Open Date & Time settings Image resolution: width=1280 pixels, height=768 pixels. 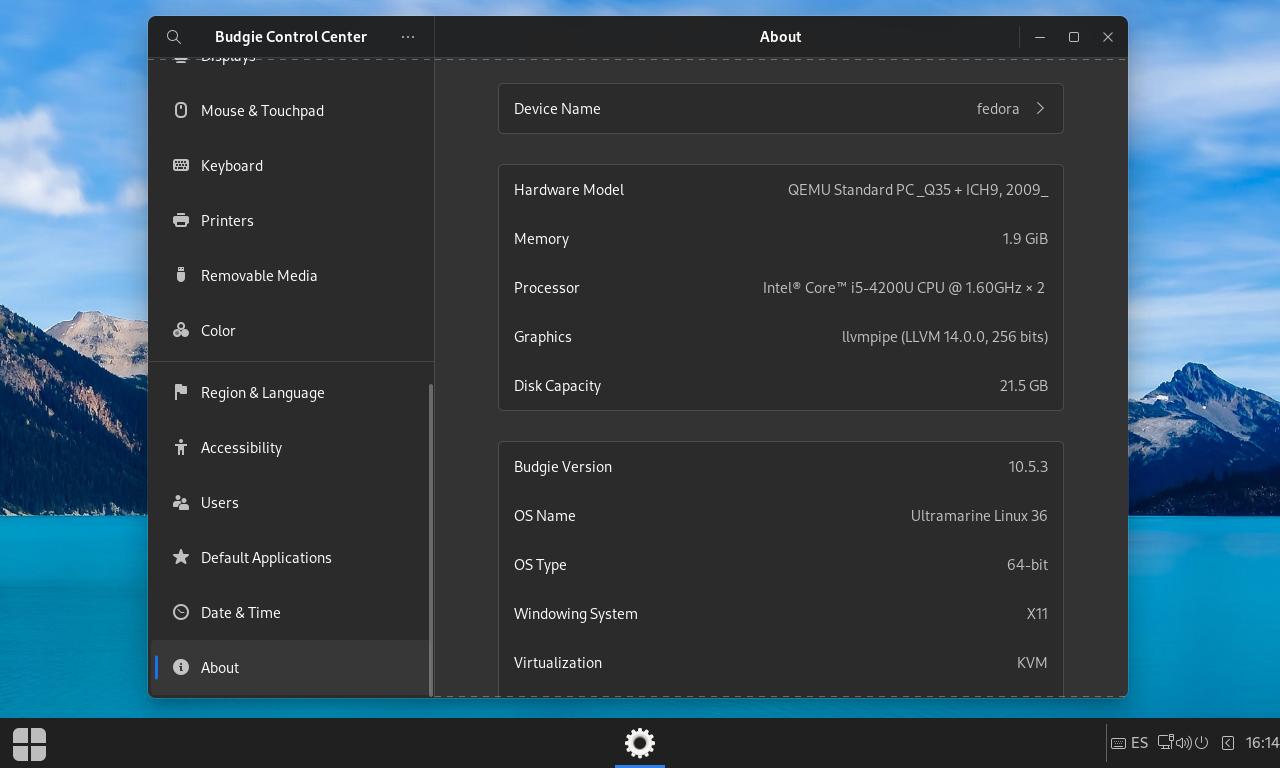point(291,612)
